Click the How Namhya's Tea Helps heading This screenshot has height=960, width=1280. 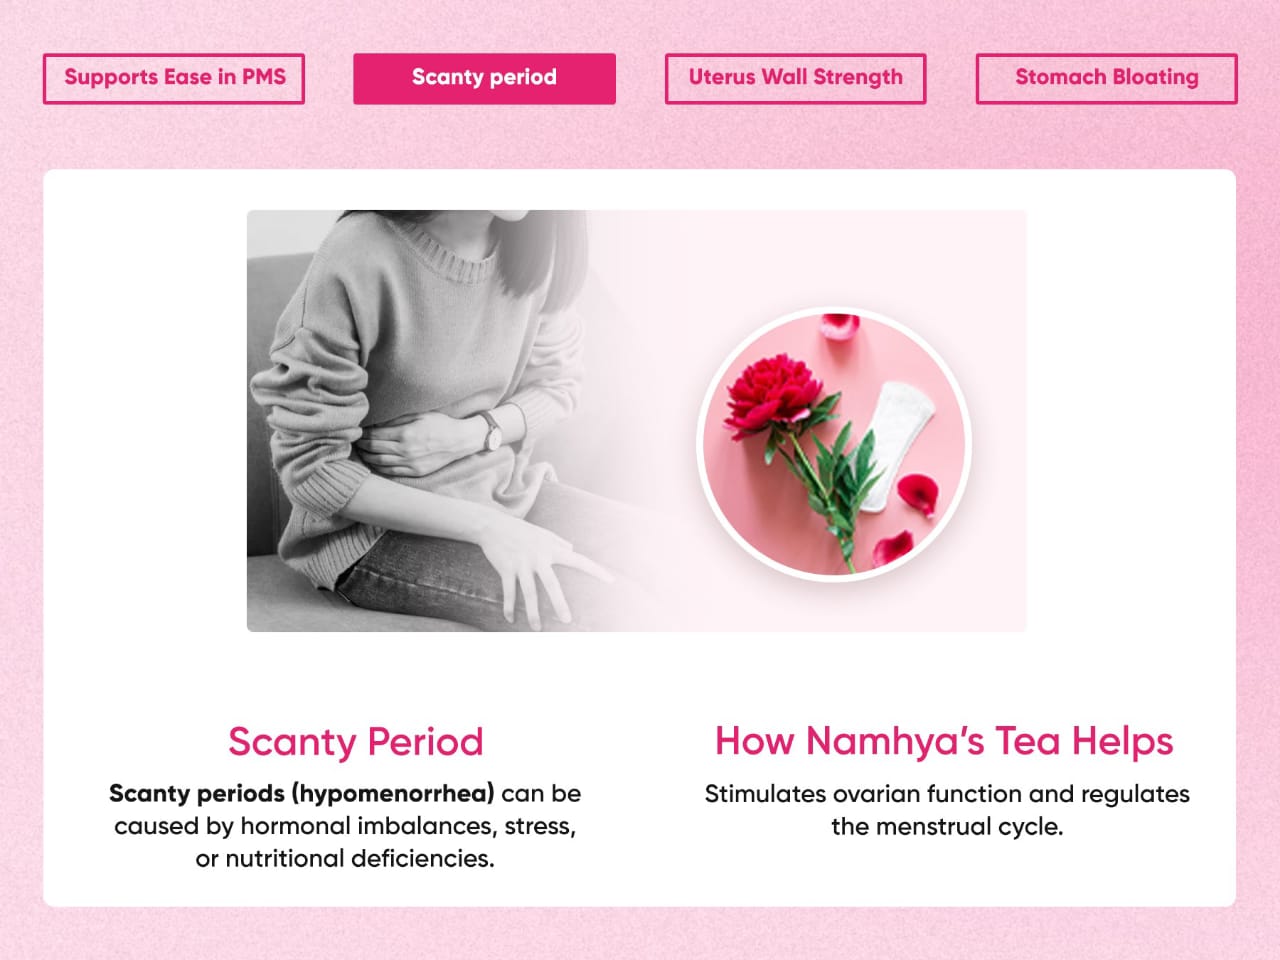pos(944,741)
